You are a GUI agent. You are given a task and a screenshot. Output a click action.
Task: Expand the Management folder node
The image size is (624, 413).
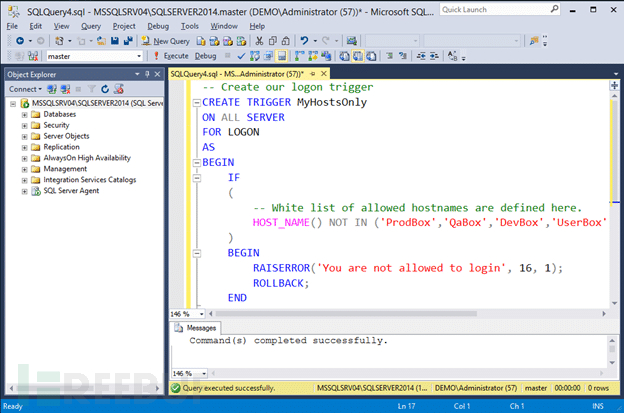click(25, 169)
